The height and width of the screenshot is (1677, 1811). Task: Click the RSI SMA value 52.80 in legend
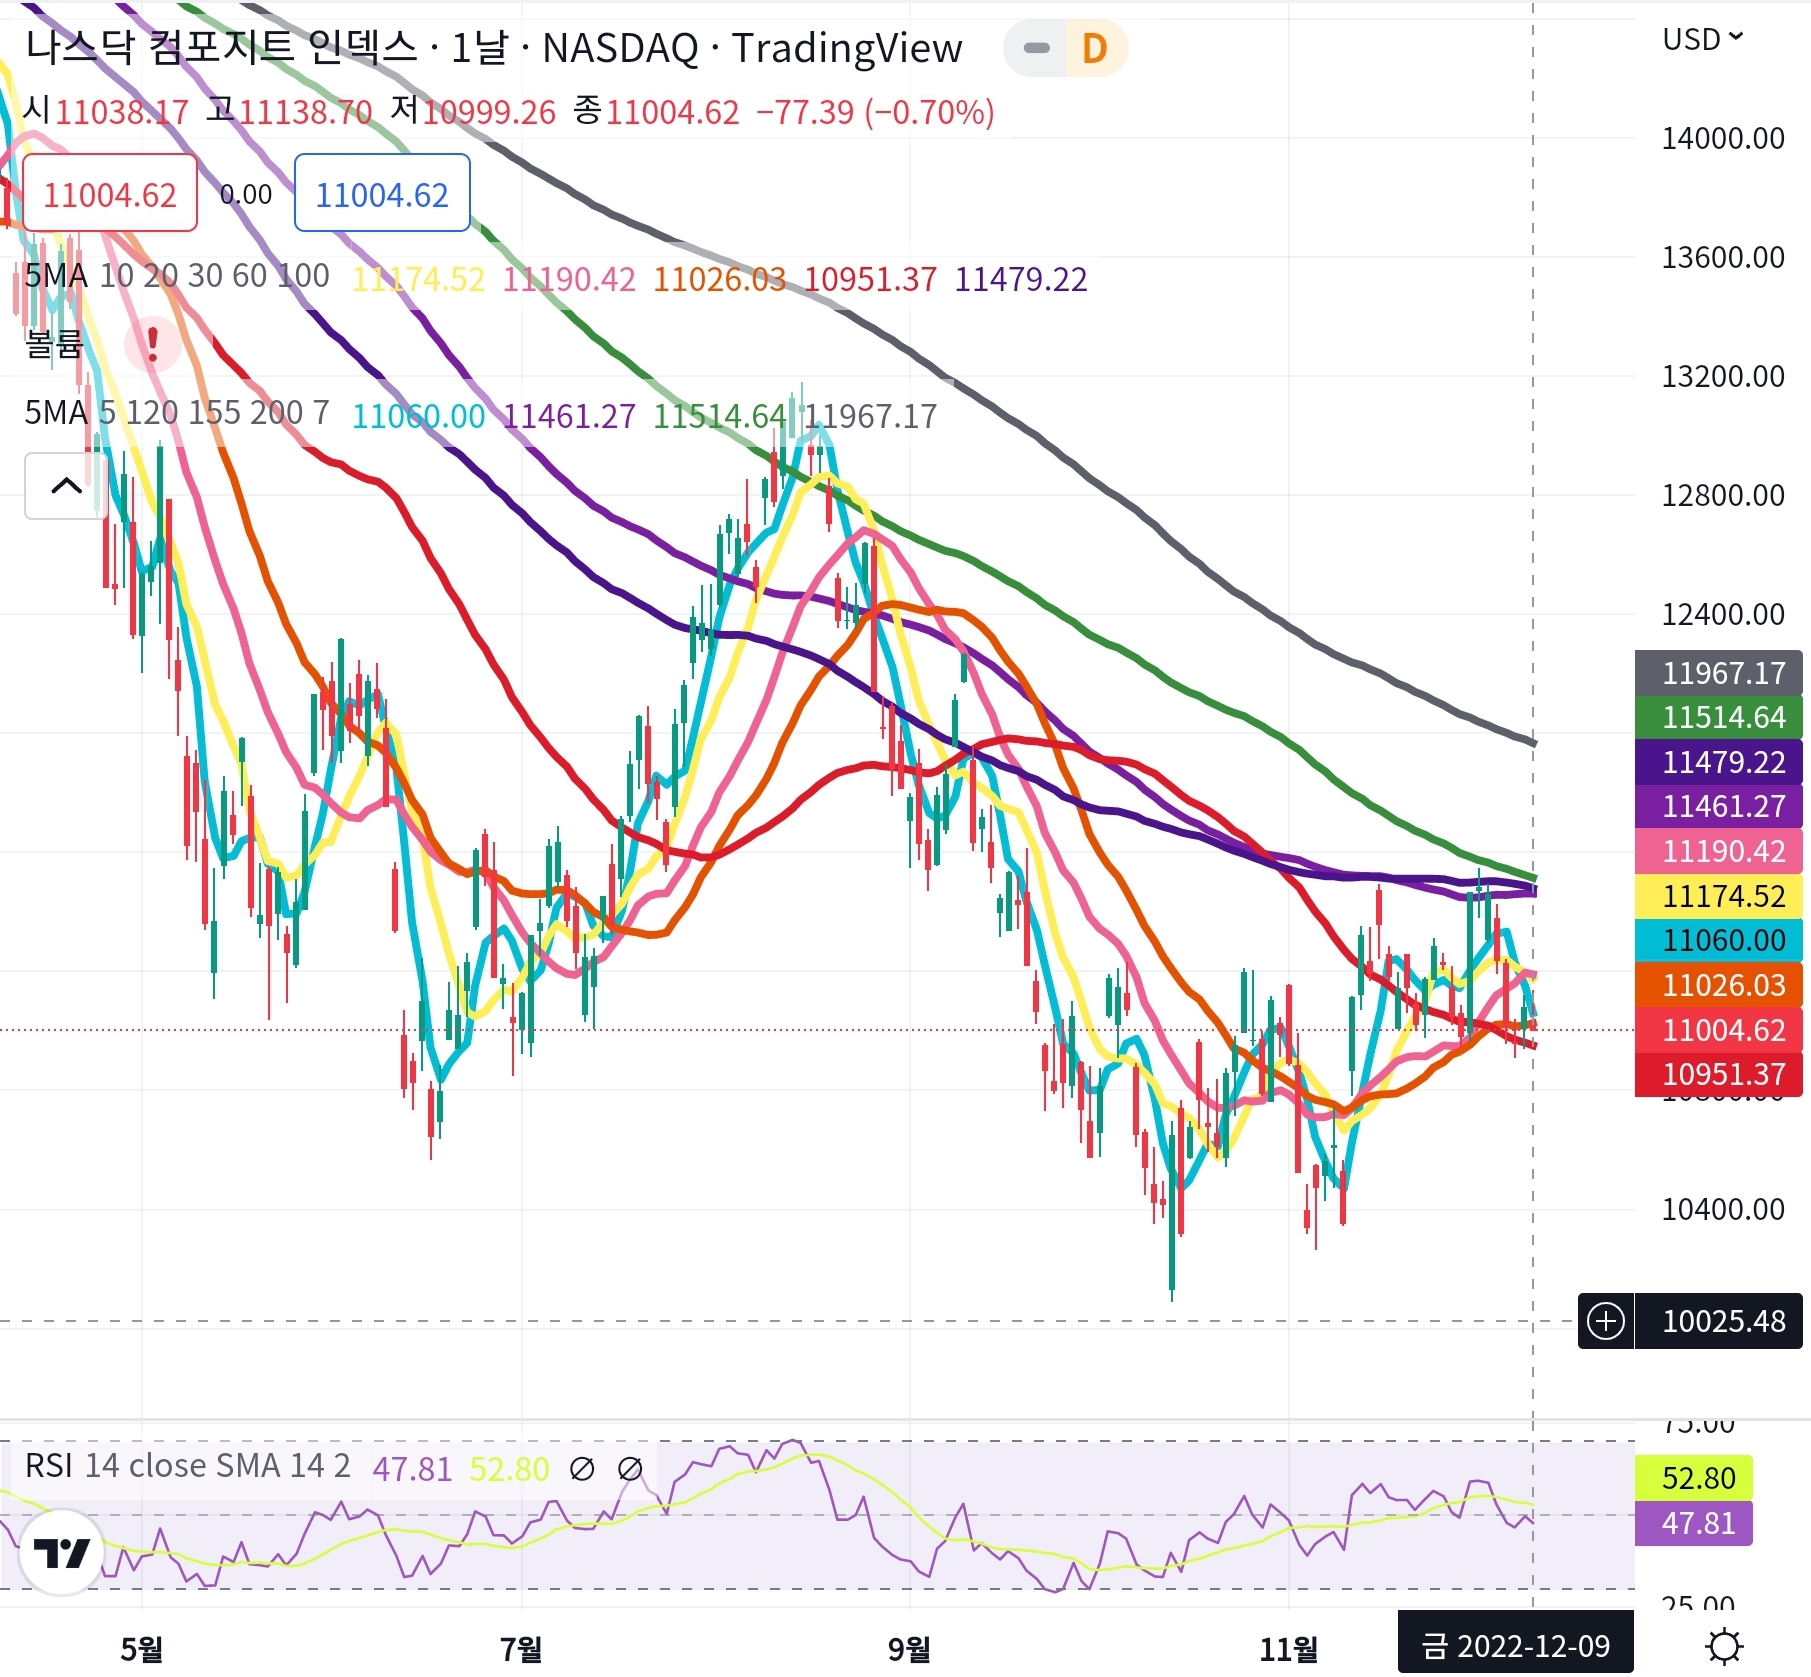[x=509, y=1469]
